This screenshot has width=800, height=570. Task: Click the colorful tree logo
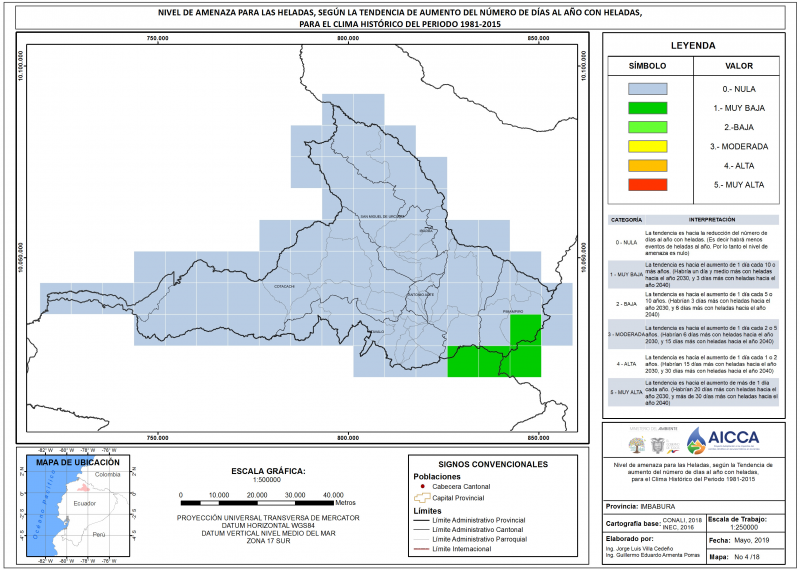pos(636,445)
